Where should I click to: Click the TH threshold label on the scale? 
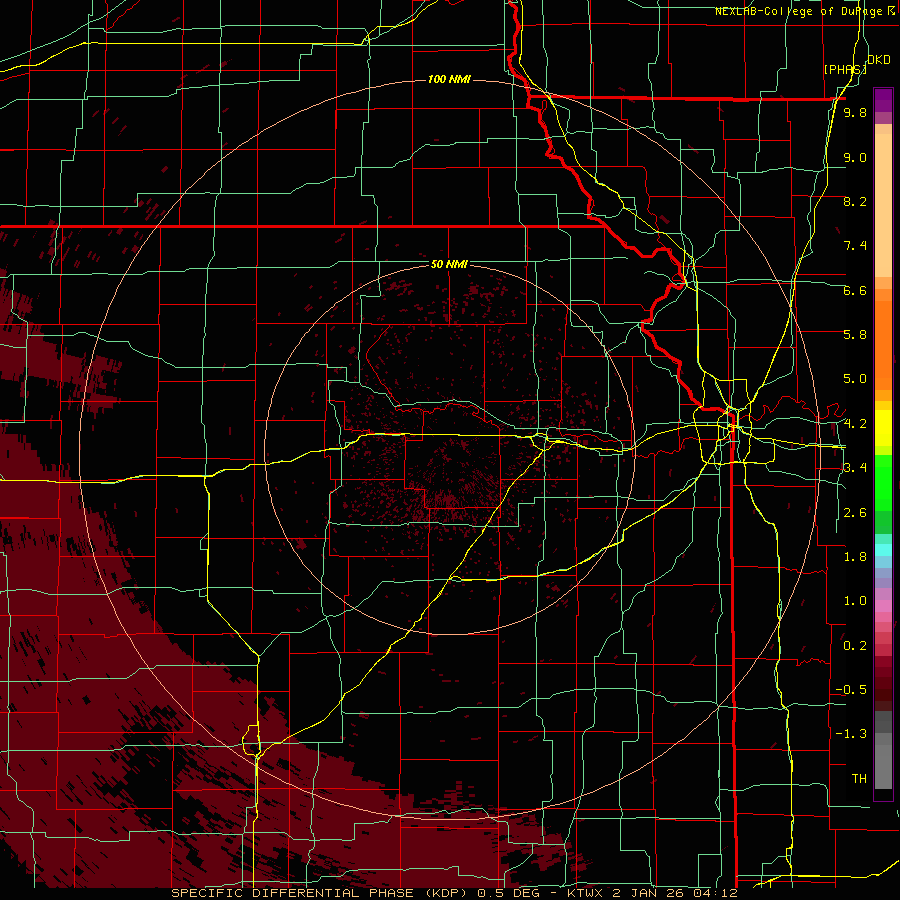tap(859, 779)
